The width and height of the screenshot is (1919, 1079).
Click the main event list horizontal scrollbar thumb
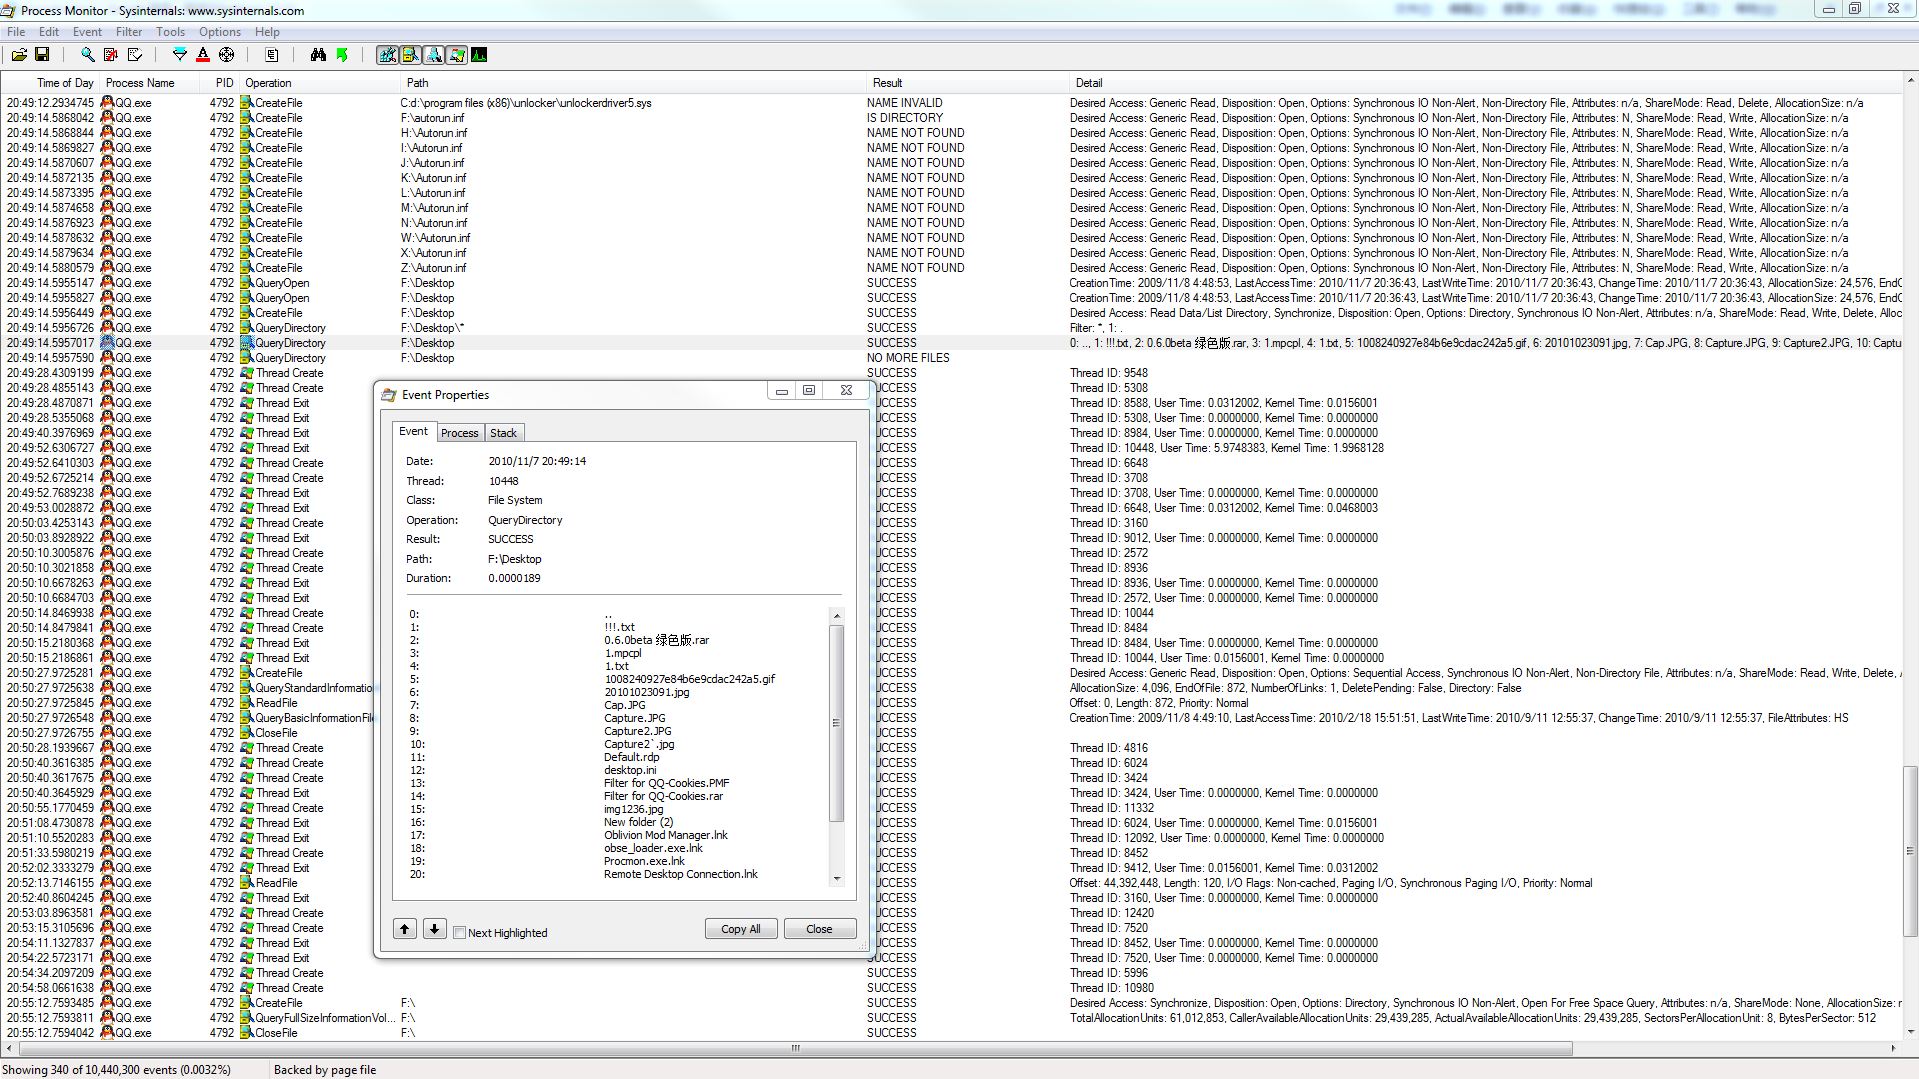coord(795,1048)
